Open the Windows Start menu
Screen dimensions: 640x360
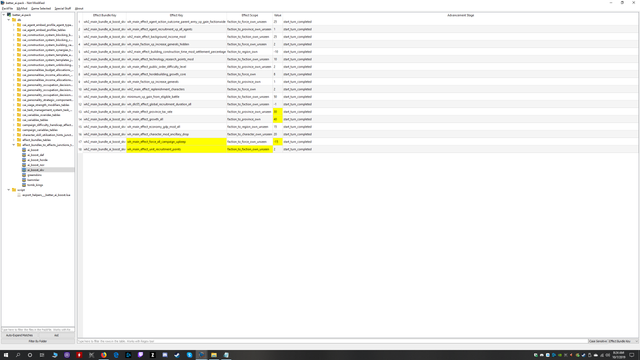[x=6, y=355]
